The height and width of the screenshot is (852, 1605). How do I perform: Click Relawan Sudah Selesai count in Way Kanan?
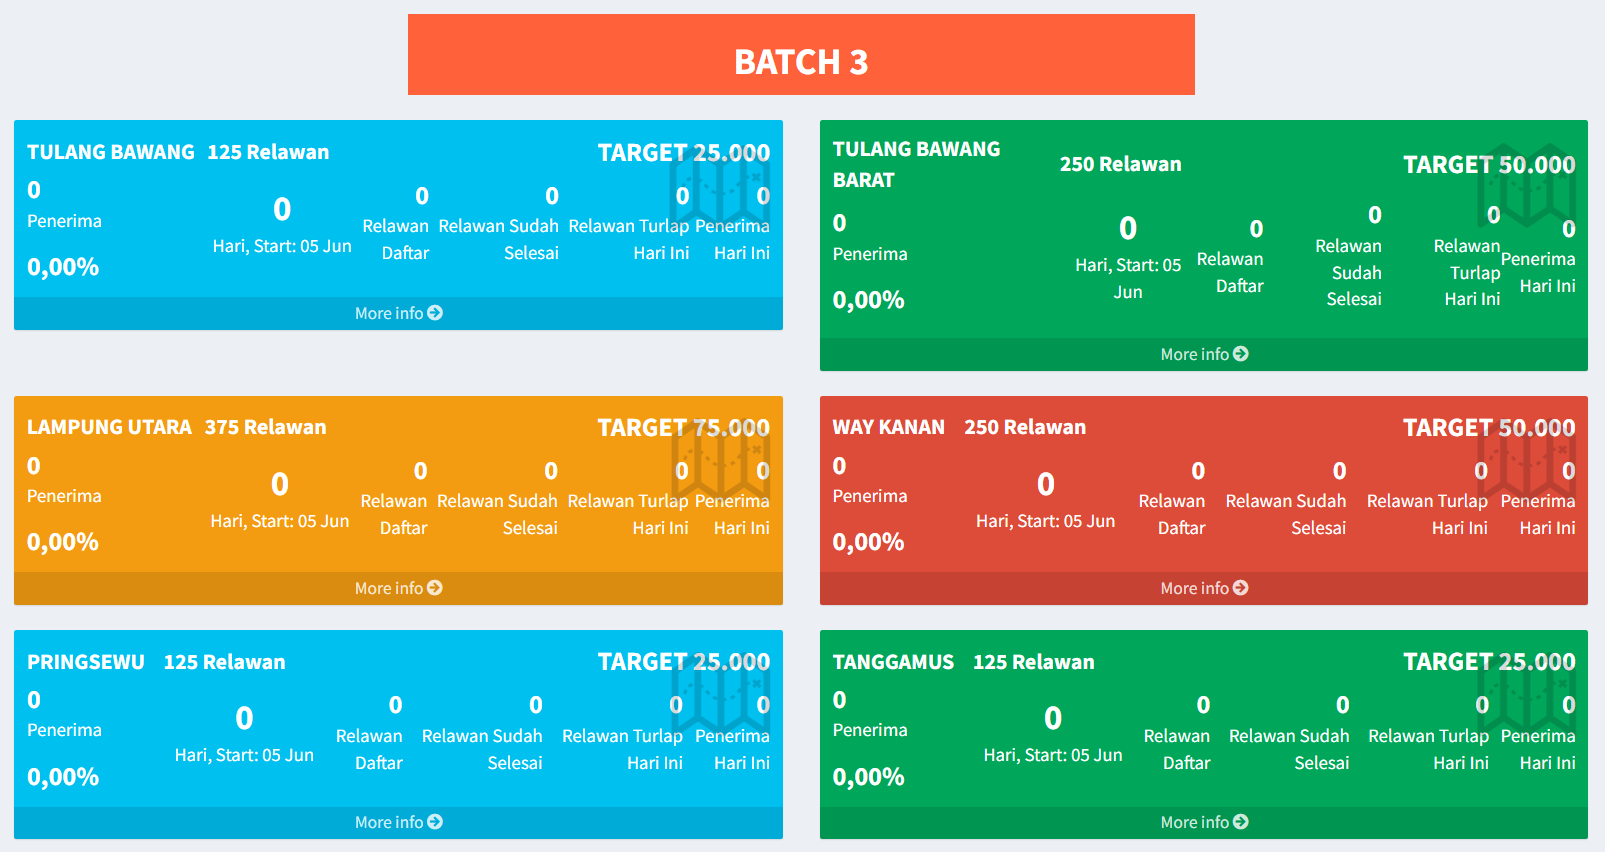click(x=1339, y=471)
